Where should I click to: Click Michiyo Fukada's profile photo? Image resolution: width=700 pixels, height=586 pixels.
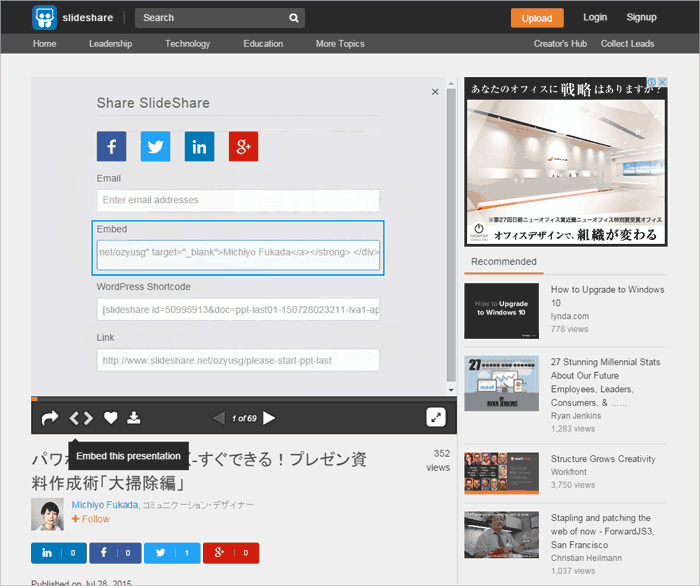(x=47, y=514)
